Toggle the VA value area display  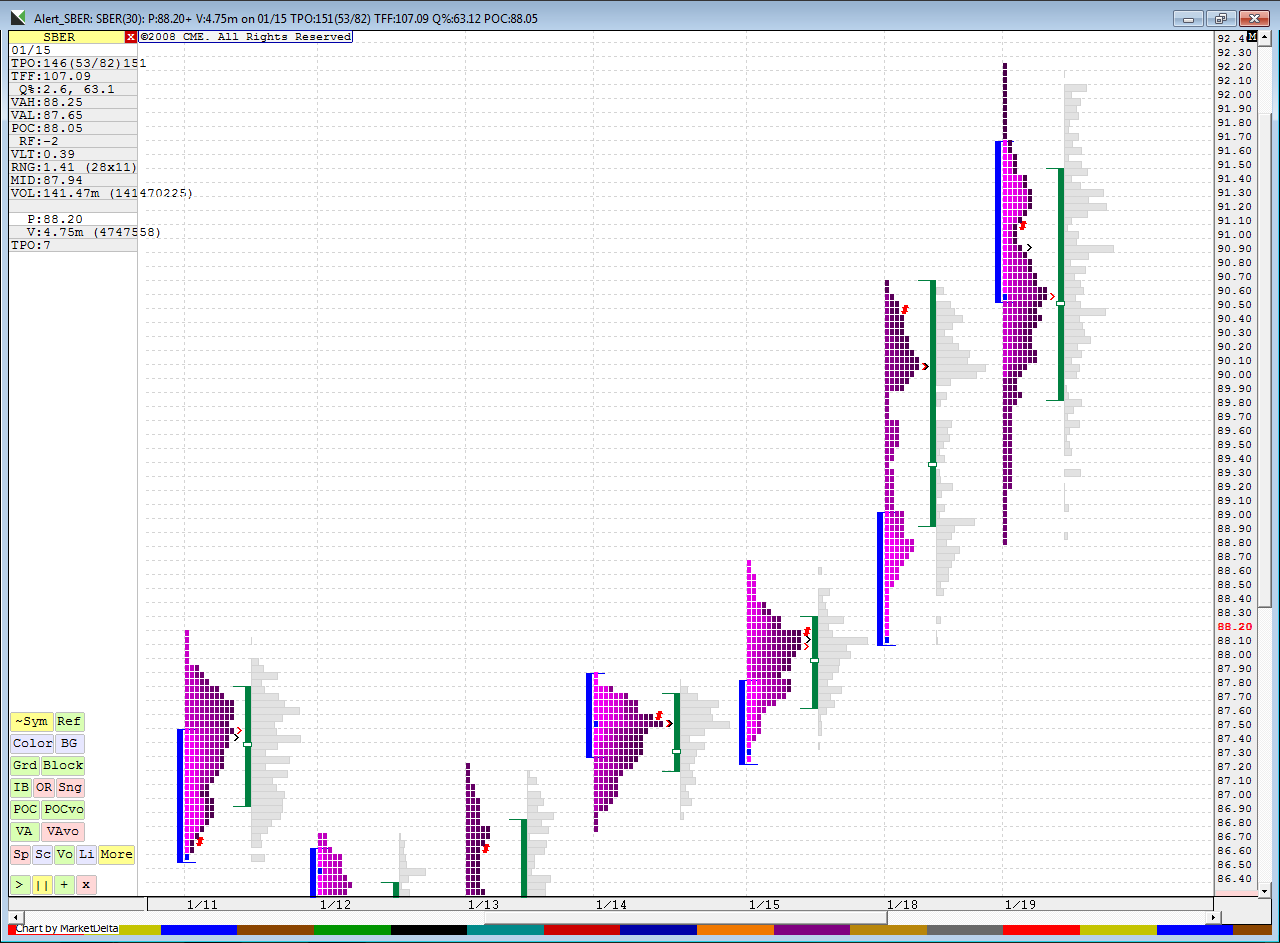(23, 832)
